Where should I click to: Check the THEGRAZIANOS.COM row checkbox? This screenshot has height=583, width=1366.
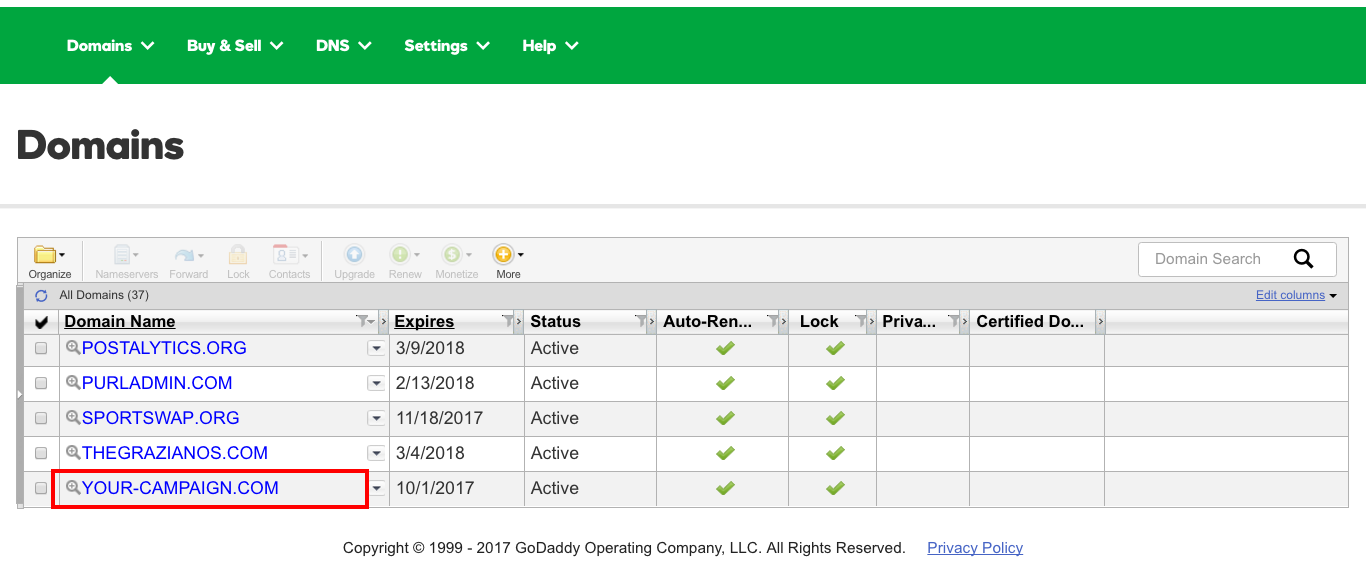(41, 454)
